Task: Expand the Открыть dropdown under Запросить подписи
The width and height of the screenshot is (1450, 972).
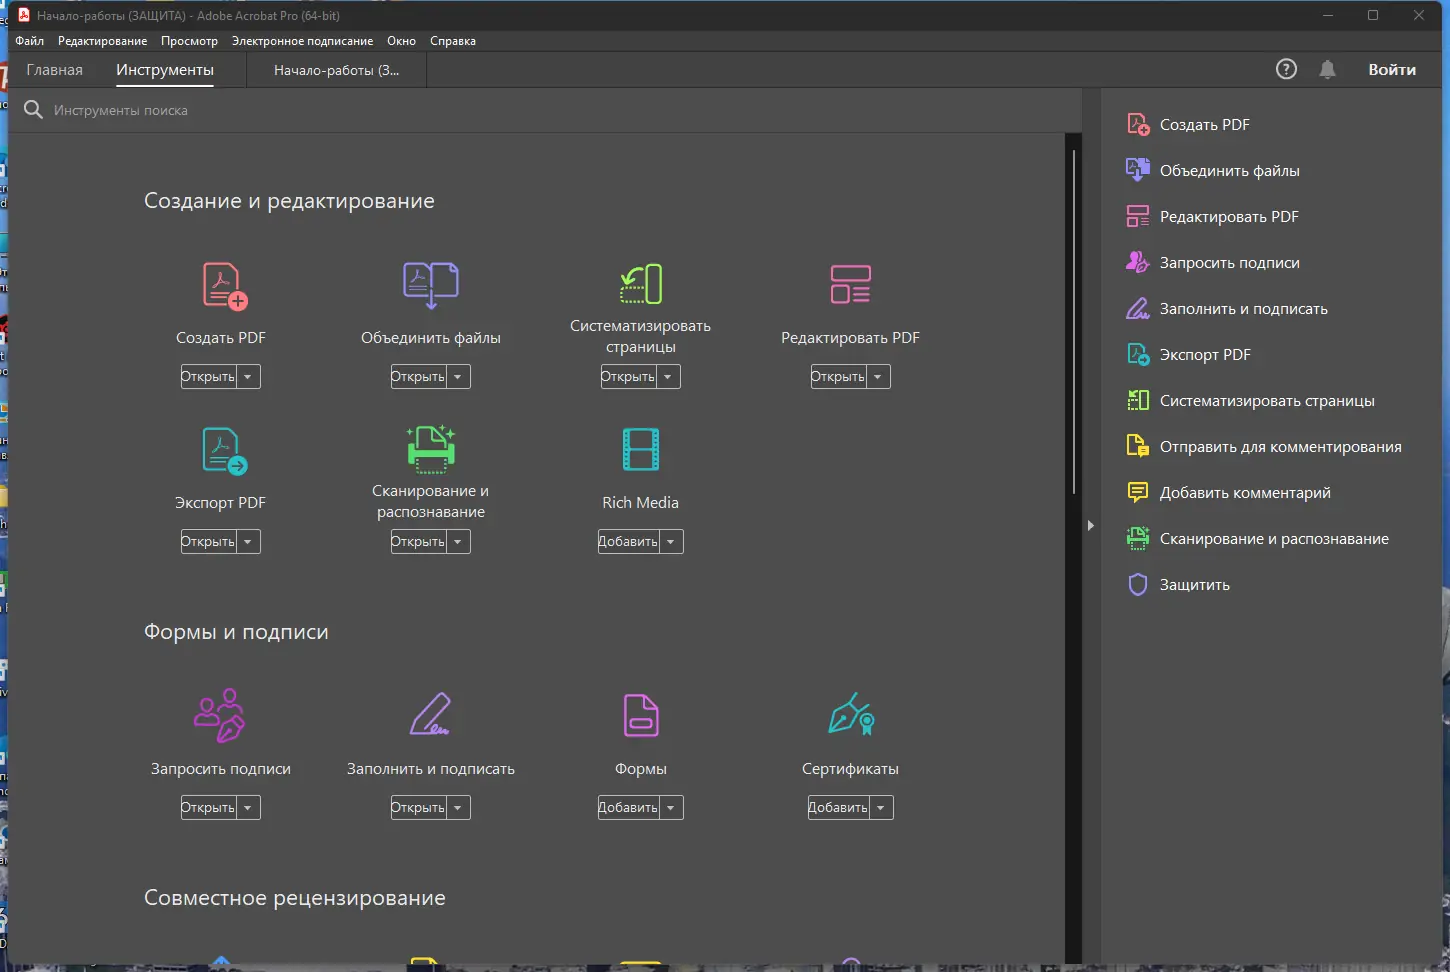Action: pos(248,807)
